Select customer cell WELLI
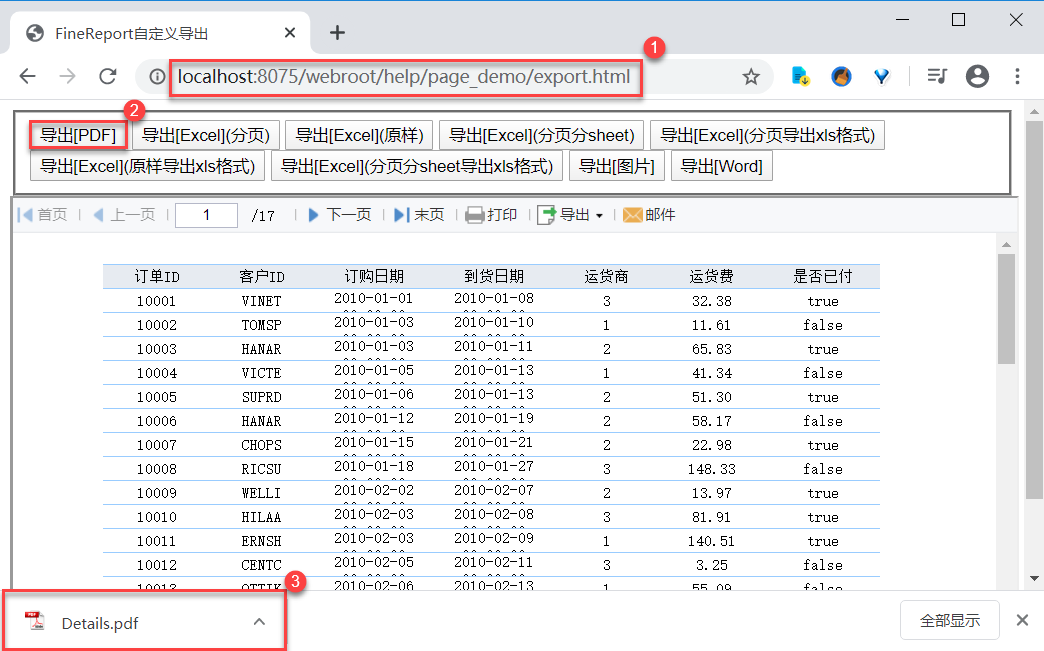The width and height of the screenshot is (1044, 651). (262, 493)
